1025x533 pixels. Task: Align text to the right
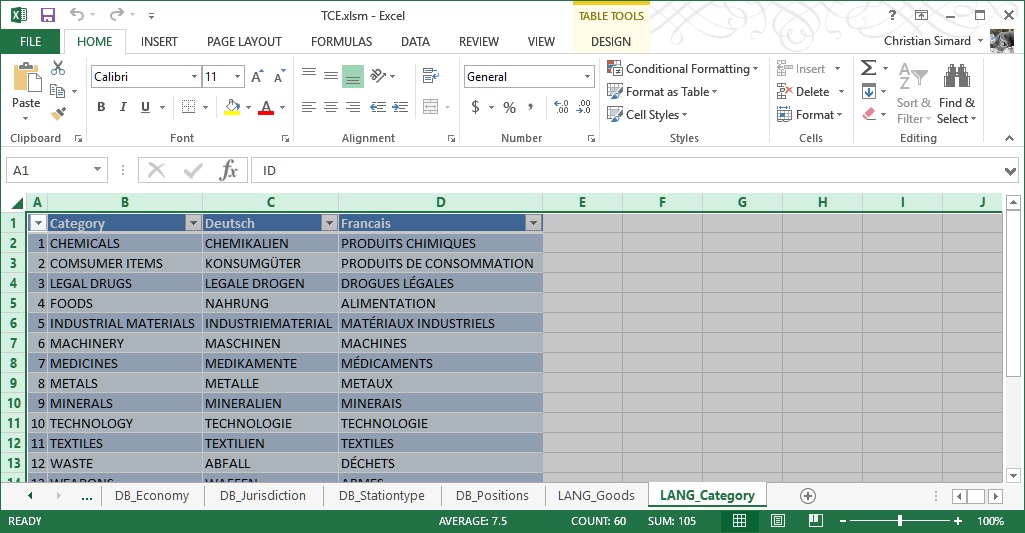click(353, 107)
